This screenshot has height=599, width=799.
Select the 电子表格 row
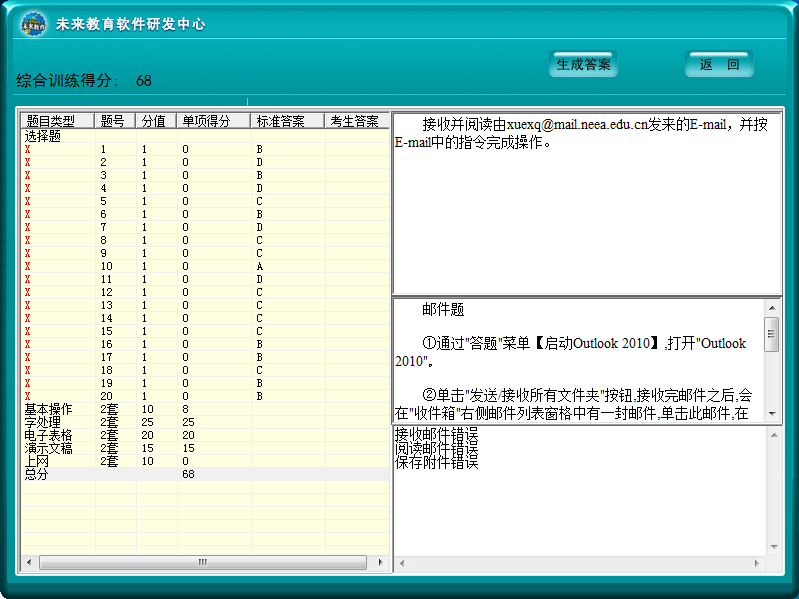point(205,435)
